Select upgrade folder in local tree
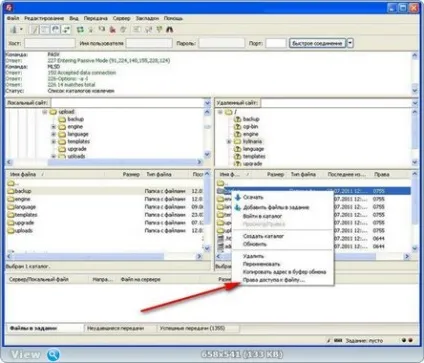 tap(77, 149)
